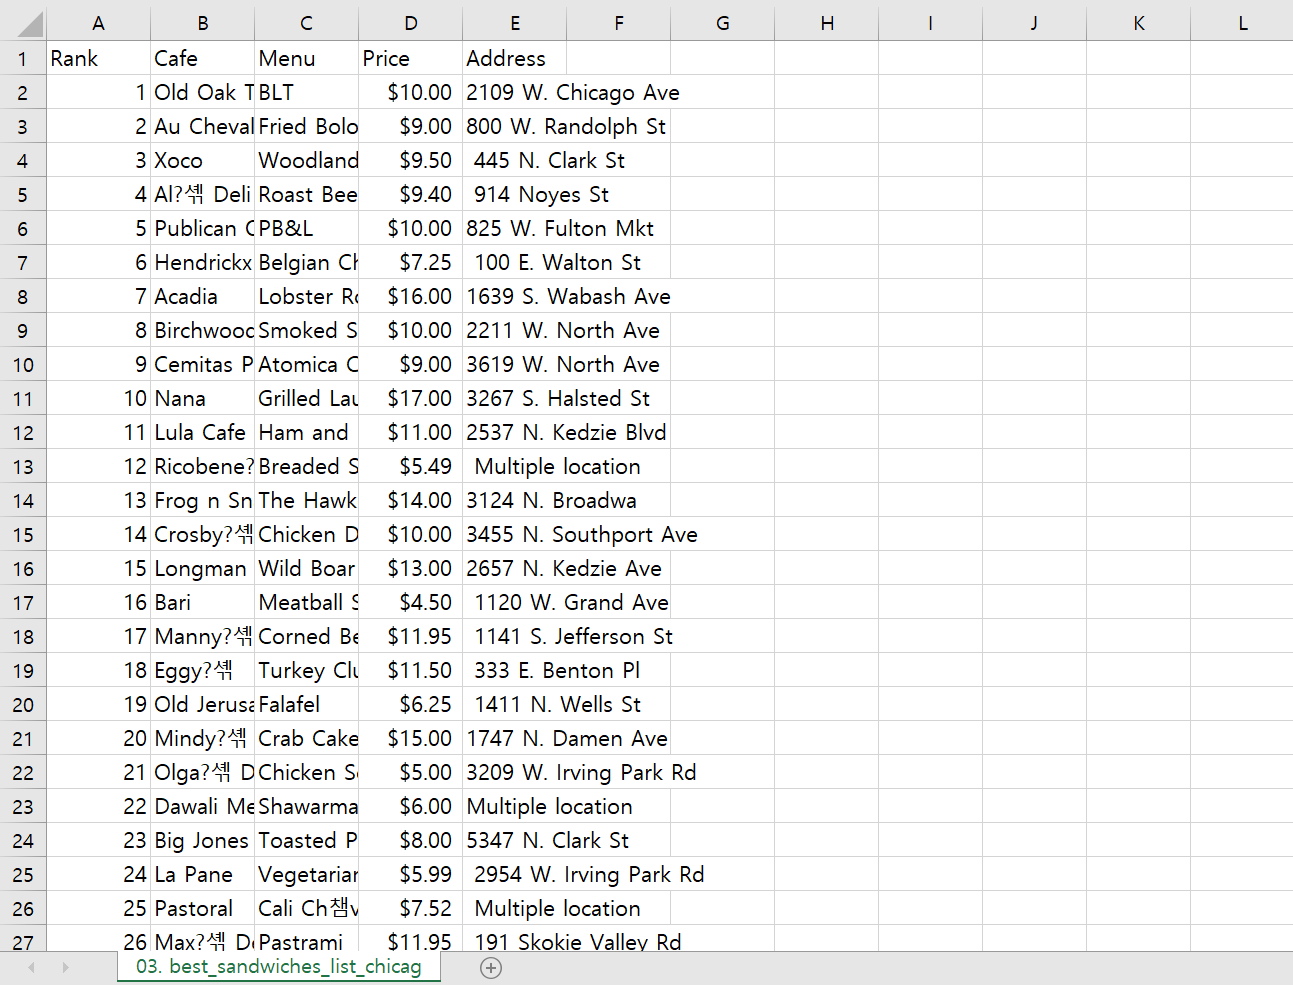Select row 26 header
Image resolution: width=1293 pixels, height=985 pixels.
[x=23, y=908]
